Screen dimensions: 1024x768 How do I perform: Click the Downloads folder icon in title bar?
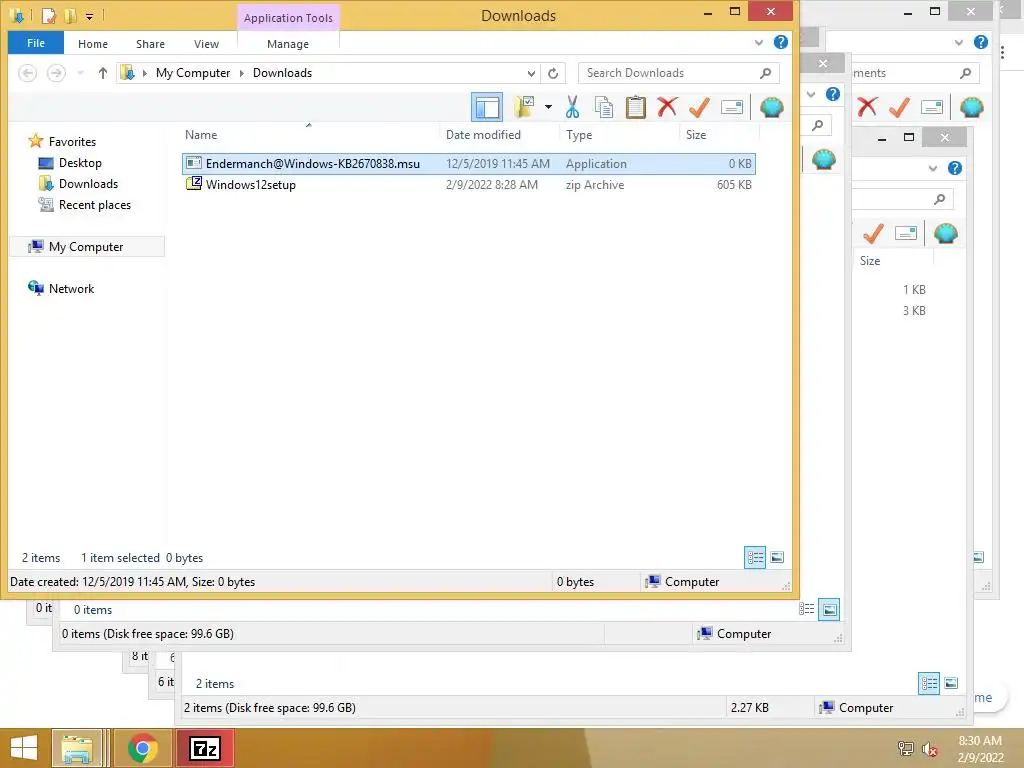coord(17,15)
